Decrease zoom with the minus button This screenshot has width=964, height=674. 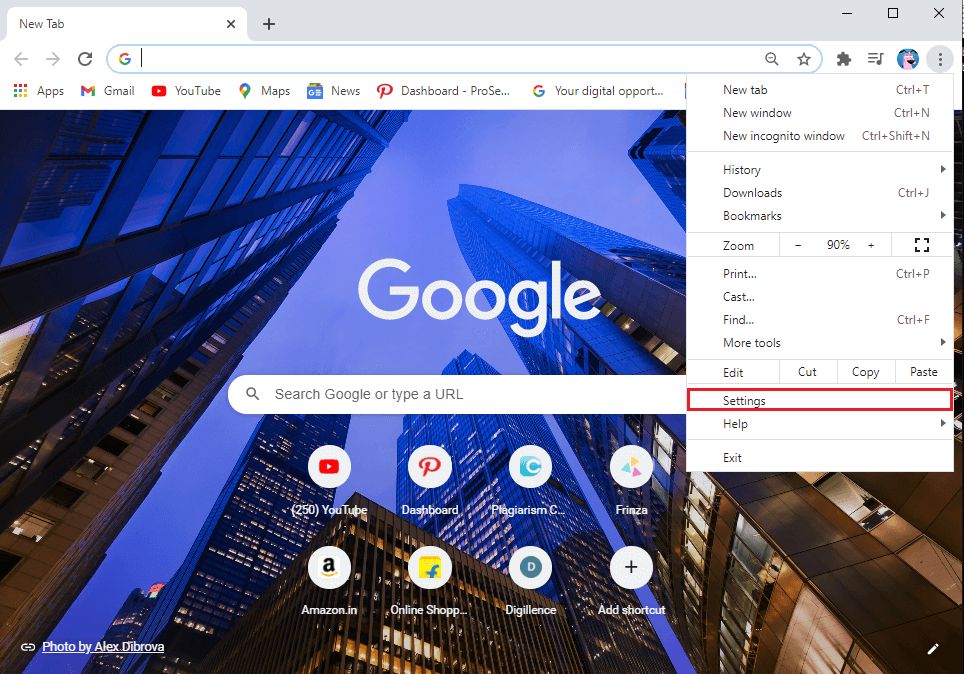pos(798,245)
